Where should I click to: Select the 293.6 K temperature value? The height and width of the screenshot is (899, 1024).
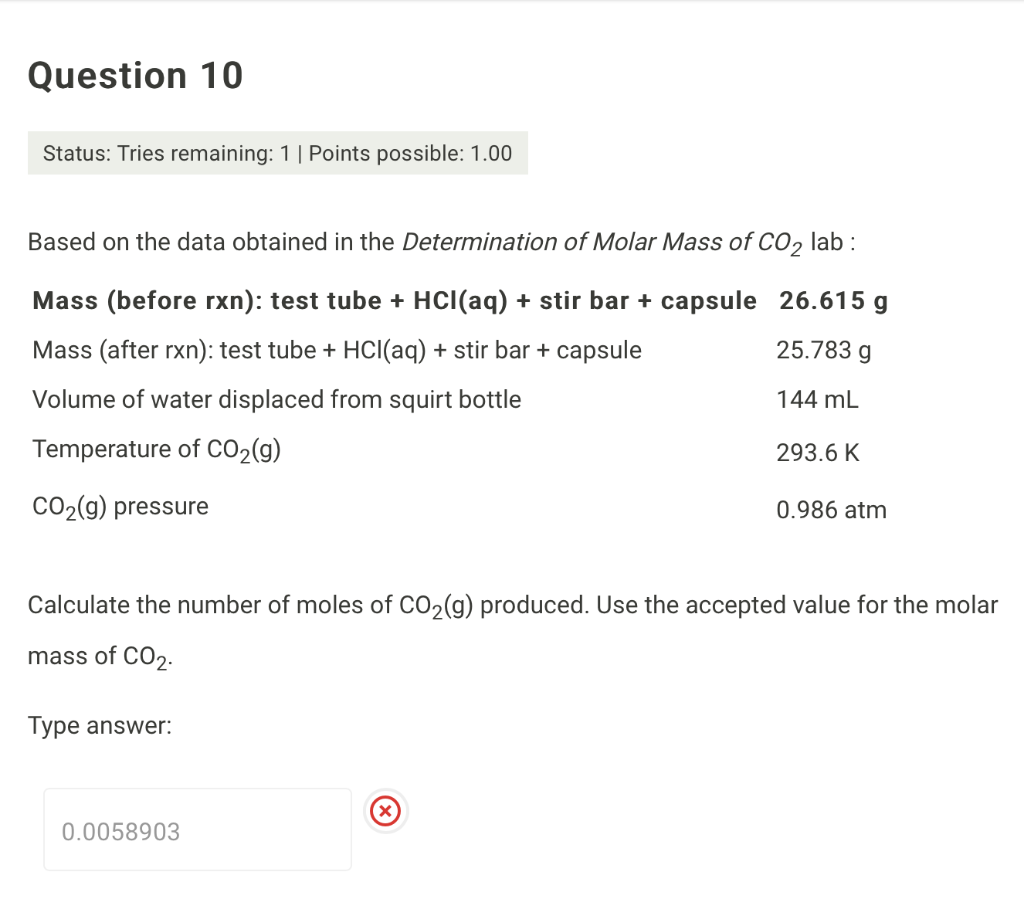[817, 452]
